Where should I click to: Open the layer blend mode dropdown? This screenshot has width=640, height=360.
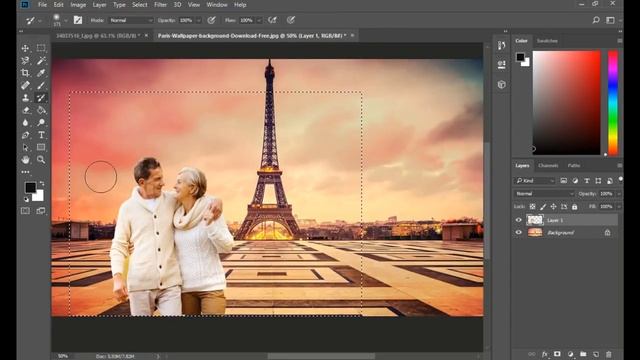pyautogui.click(x=544, y=193)
